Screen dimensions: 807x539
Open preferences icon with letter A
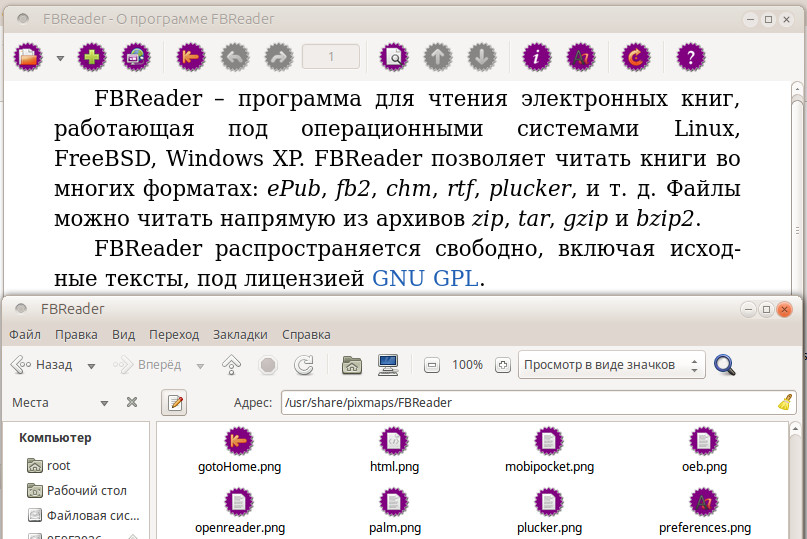pyautogui.click(x=581, y=57)
